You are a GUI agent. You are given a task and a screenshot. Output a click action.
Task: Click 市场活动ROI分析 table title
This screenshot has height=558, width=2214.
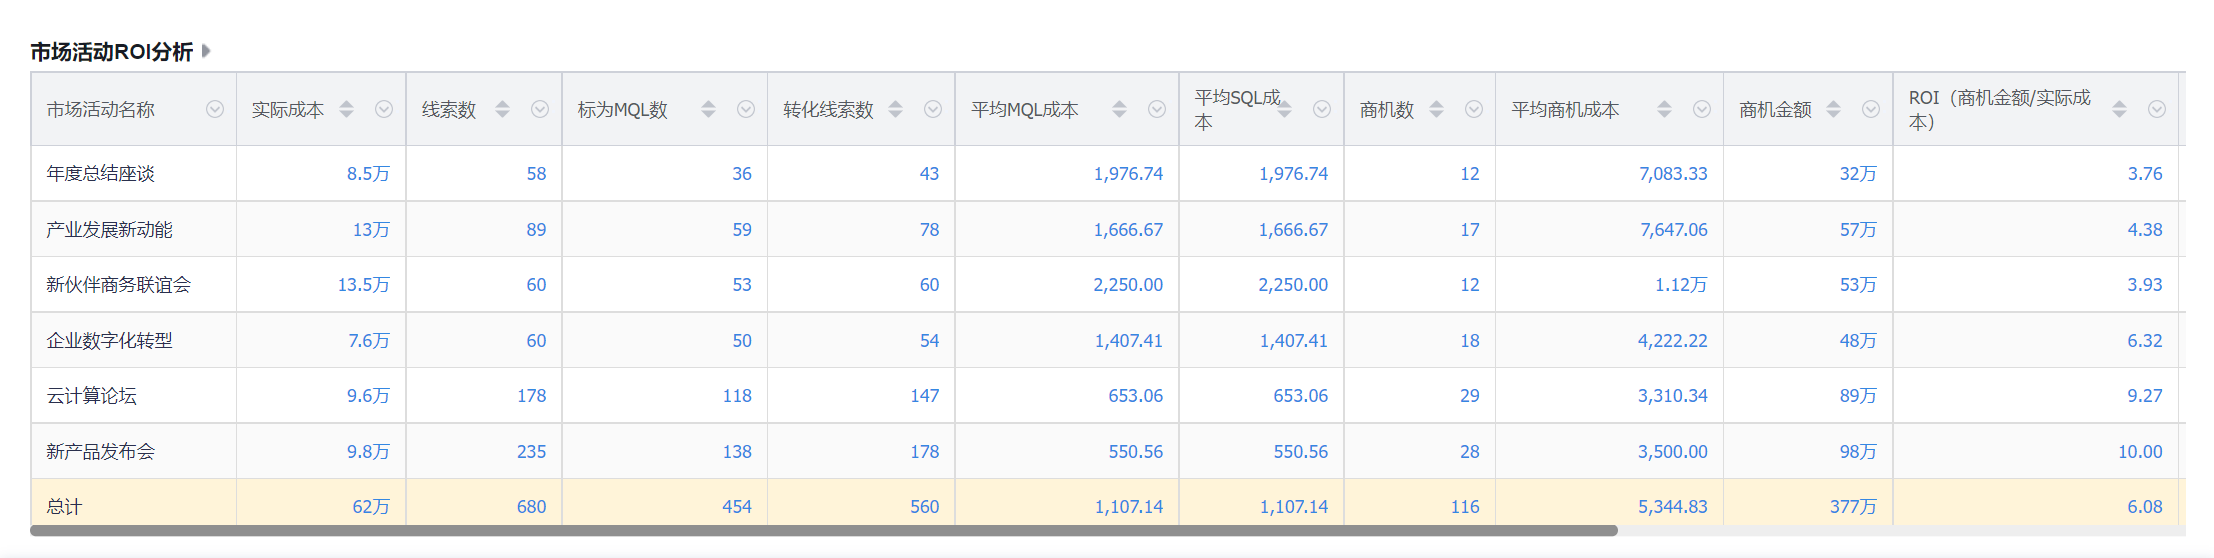[112, 52]
